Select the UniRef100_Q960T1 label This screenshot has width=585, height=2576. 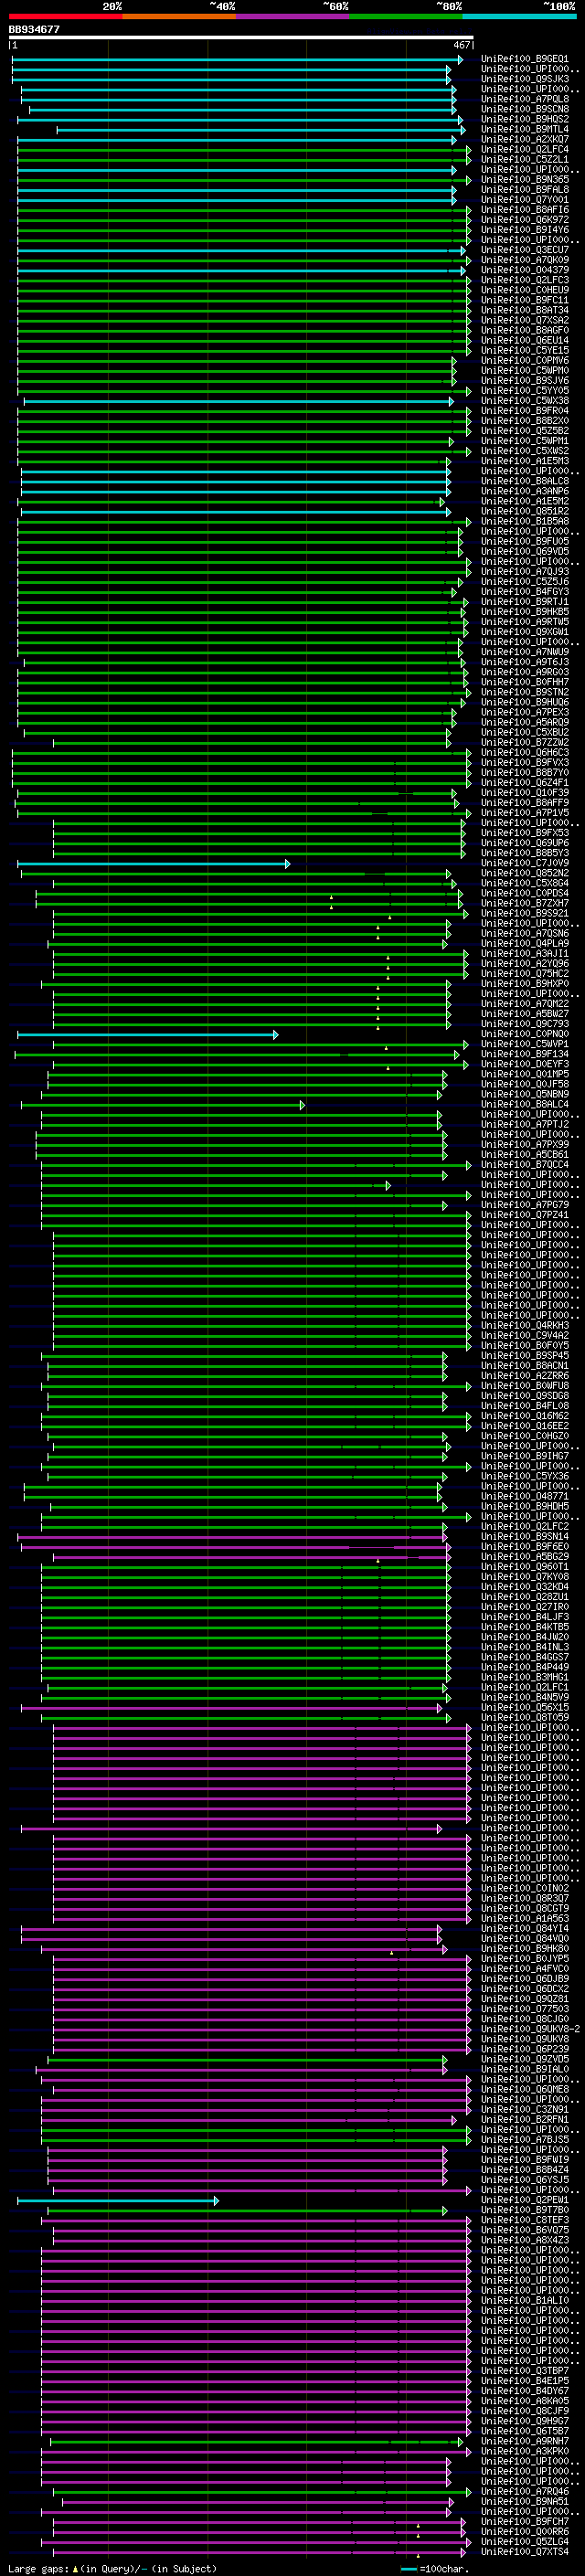(525, 1567)
